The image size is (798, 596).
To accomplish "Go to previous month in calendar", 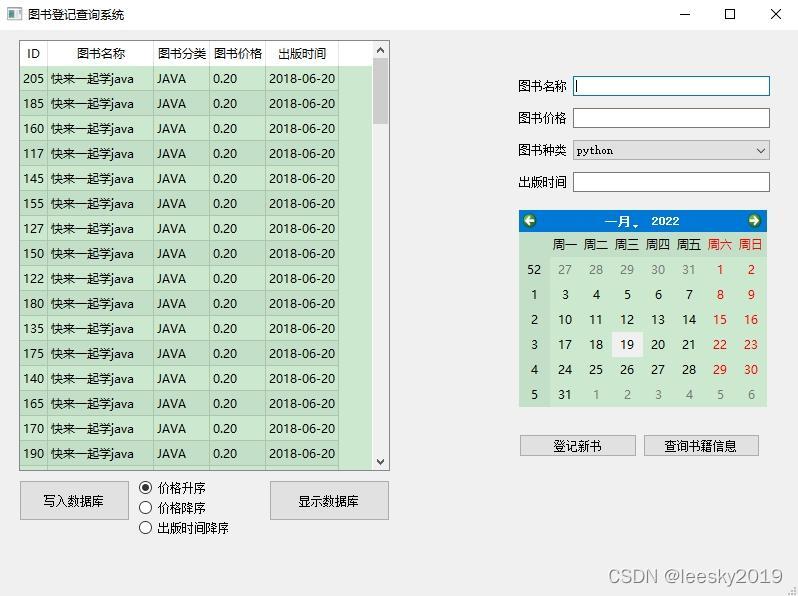I will (530, 221).
